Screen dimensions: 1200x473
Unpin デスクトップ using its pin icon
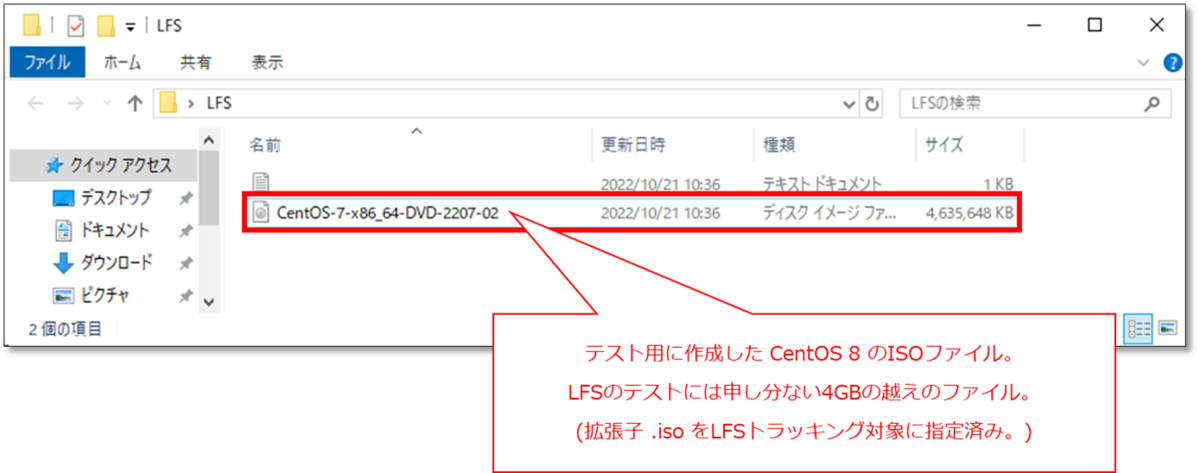coord(185,199)
